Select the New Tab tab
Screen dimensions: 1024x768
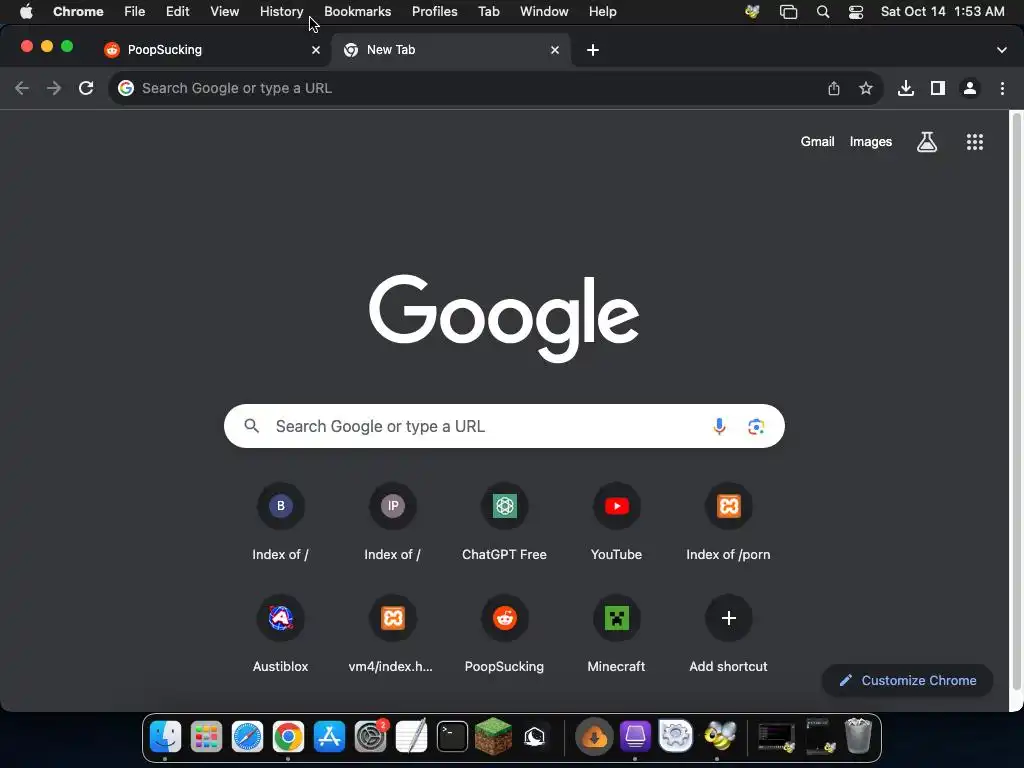[451, 50]
